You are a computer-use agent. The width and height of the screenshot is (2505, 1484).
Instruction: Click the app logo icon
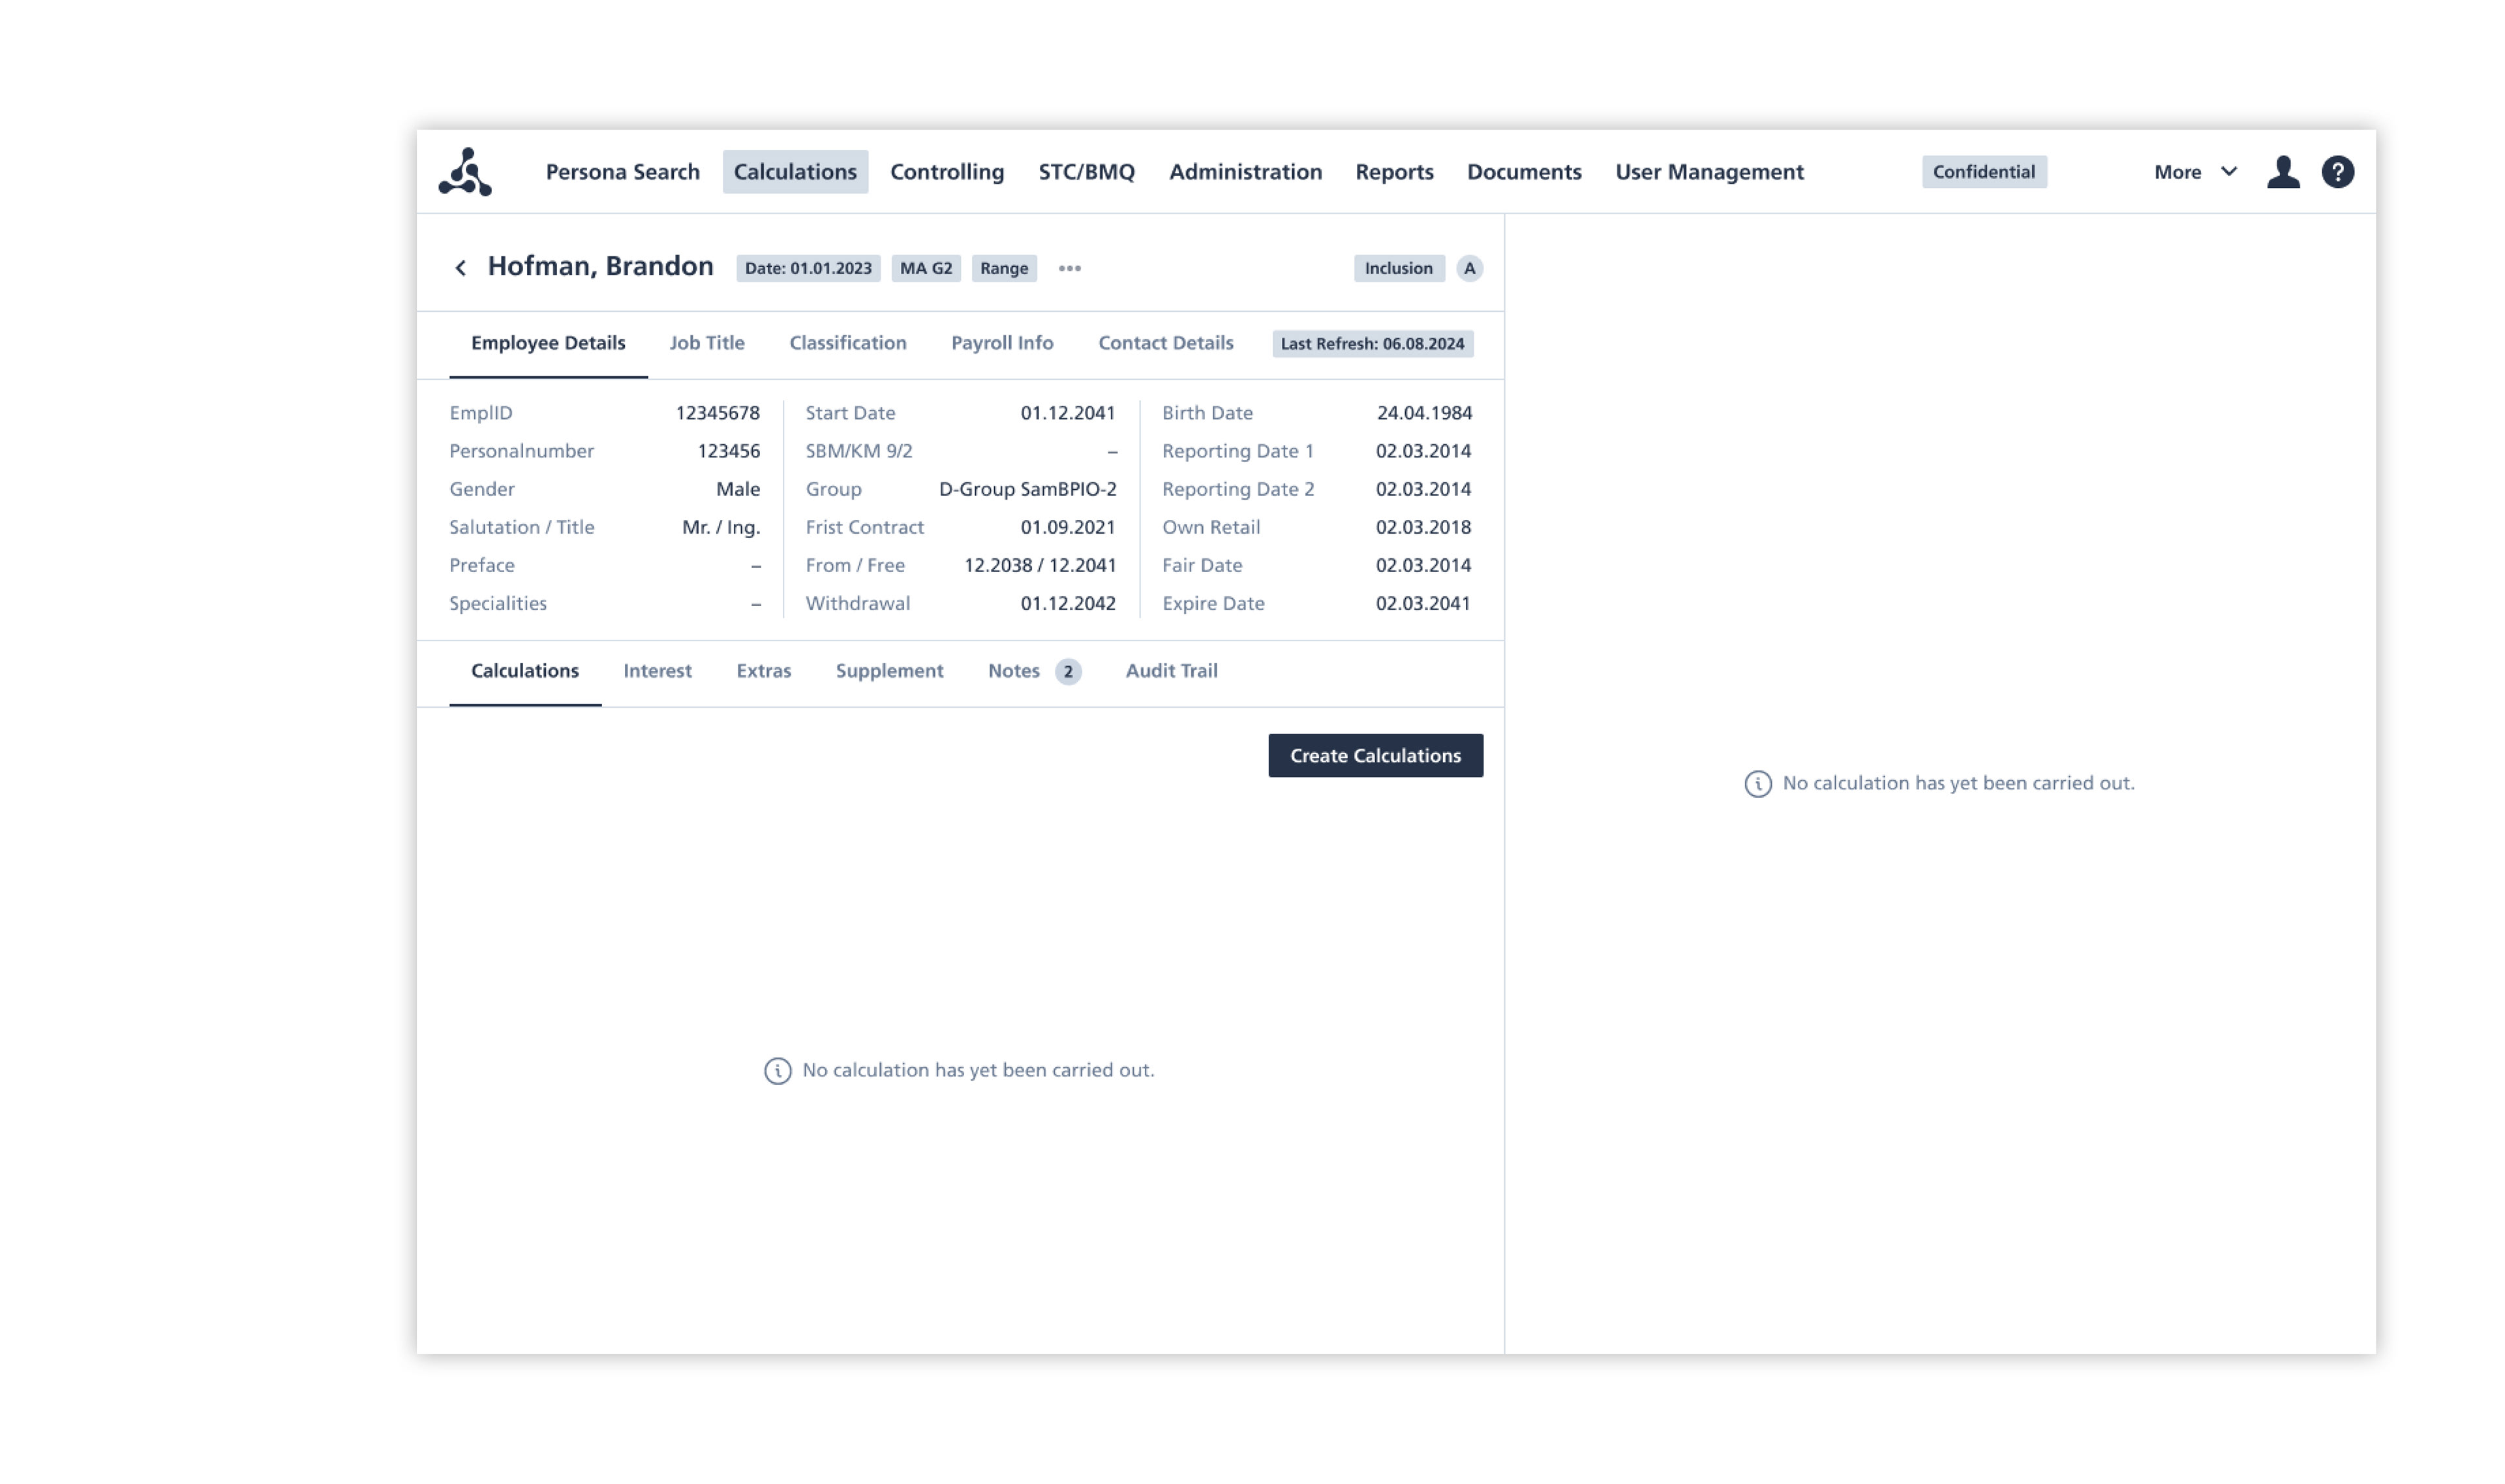(465, 172)
